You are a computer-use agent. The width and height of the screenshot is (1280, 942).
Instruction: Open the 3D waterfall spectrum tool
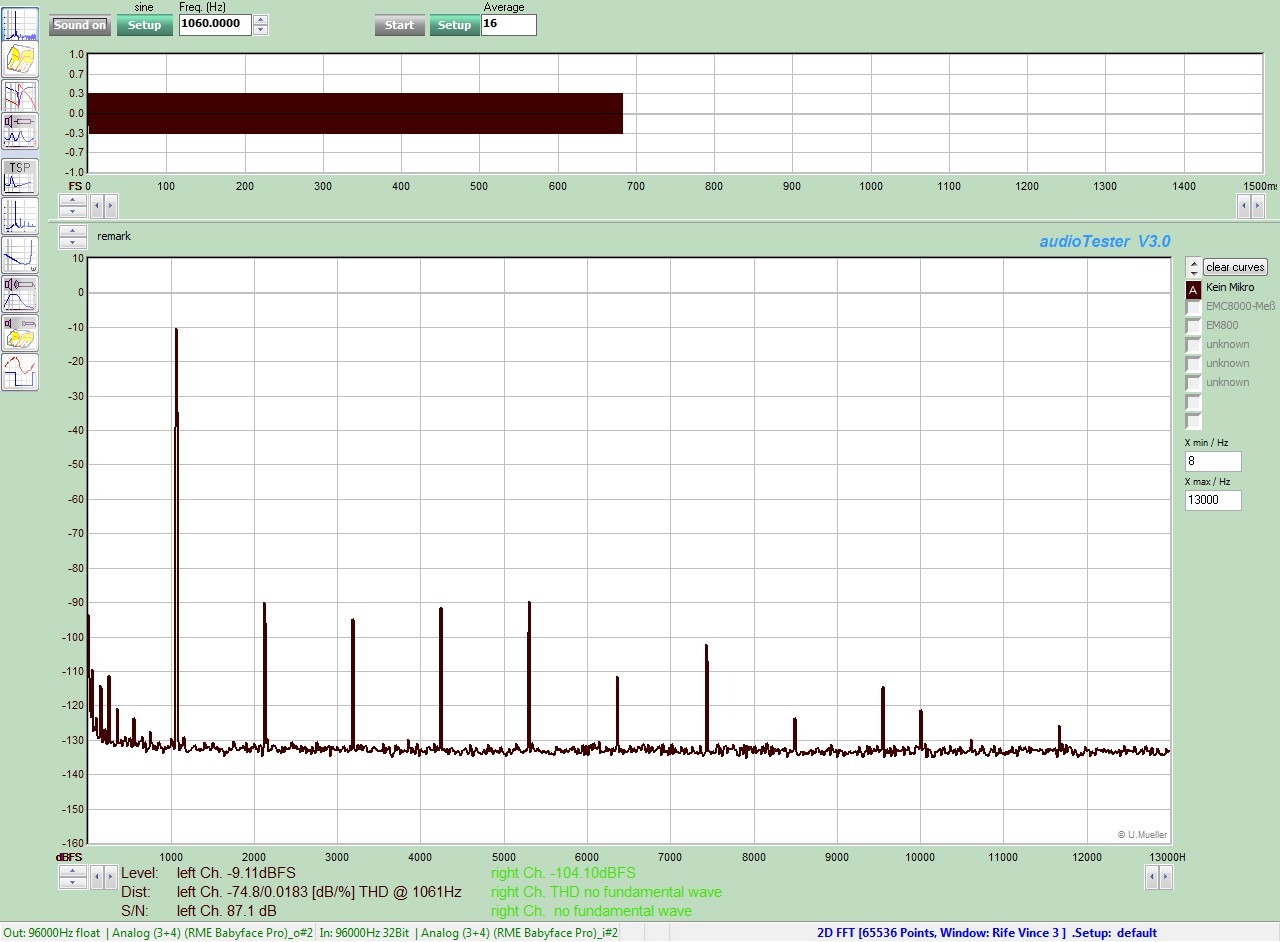(20, 60)
